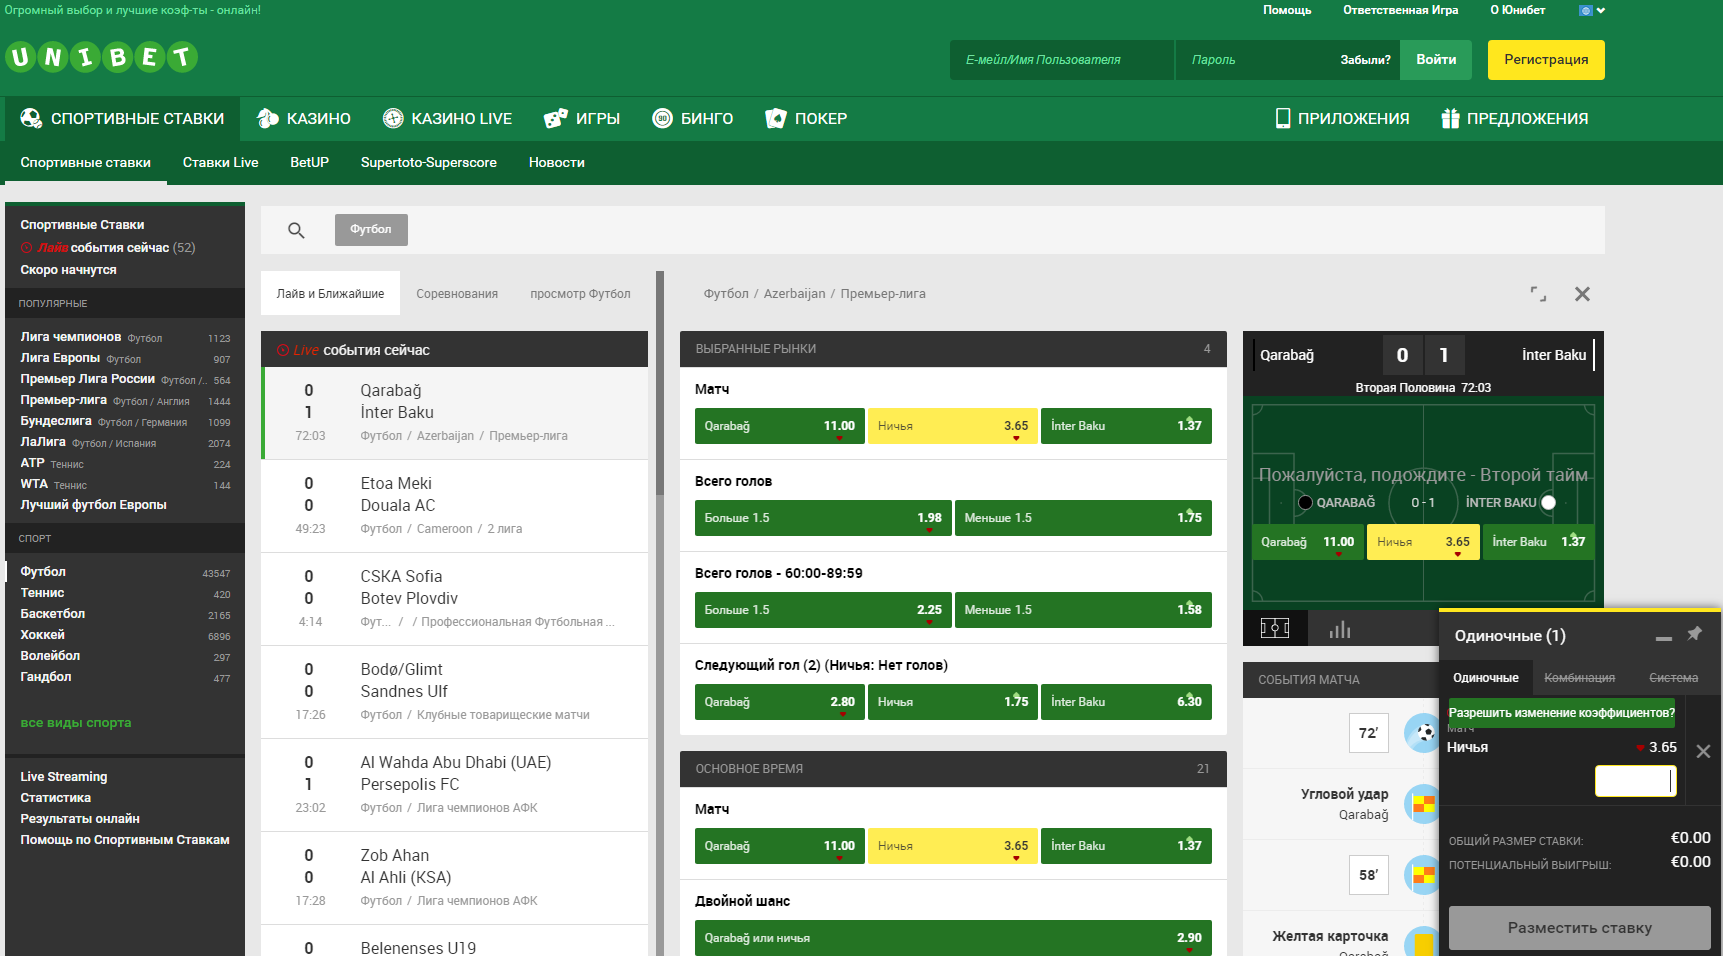This screenshot has width=1723, height=956.
Task: Select İnter Baku 1.37 in Выбранные рынки Матч
Action: click(1126, 426)
